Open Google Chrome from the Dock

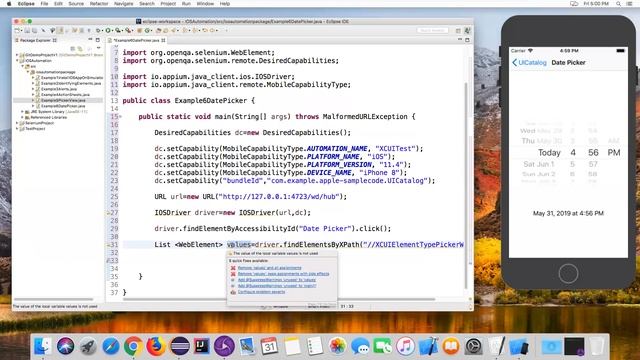[x=133, y=347]
